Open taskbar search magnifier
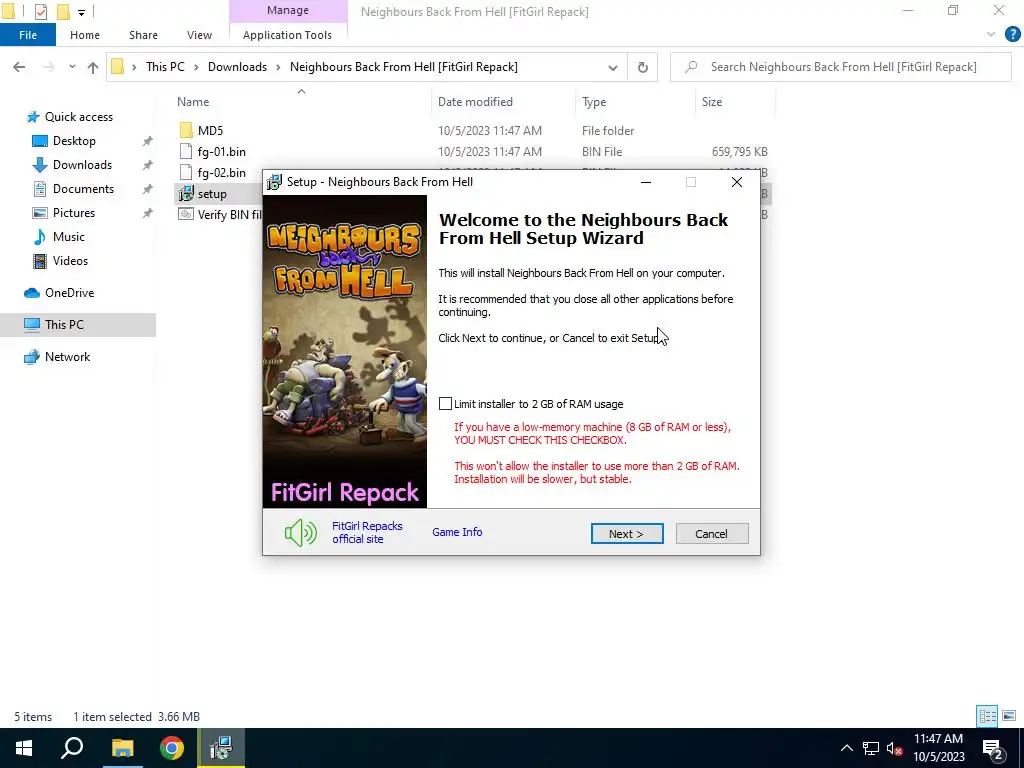The image size is (1024, 768). 72,748
